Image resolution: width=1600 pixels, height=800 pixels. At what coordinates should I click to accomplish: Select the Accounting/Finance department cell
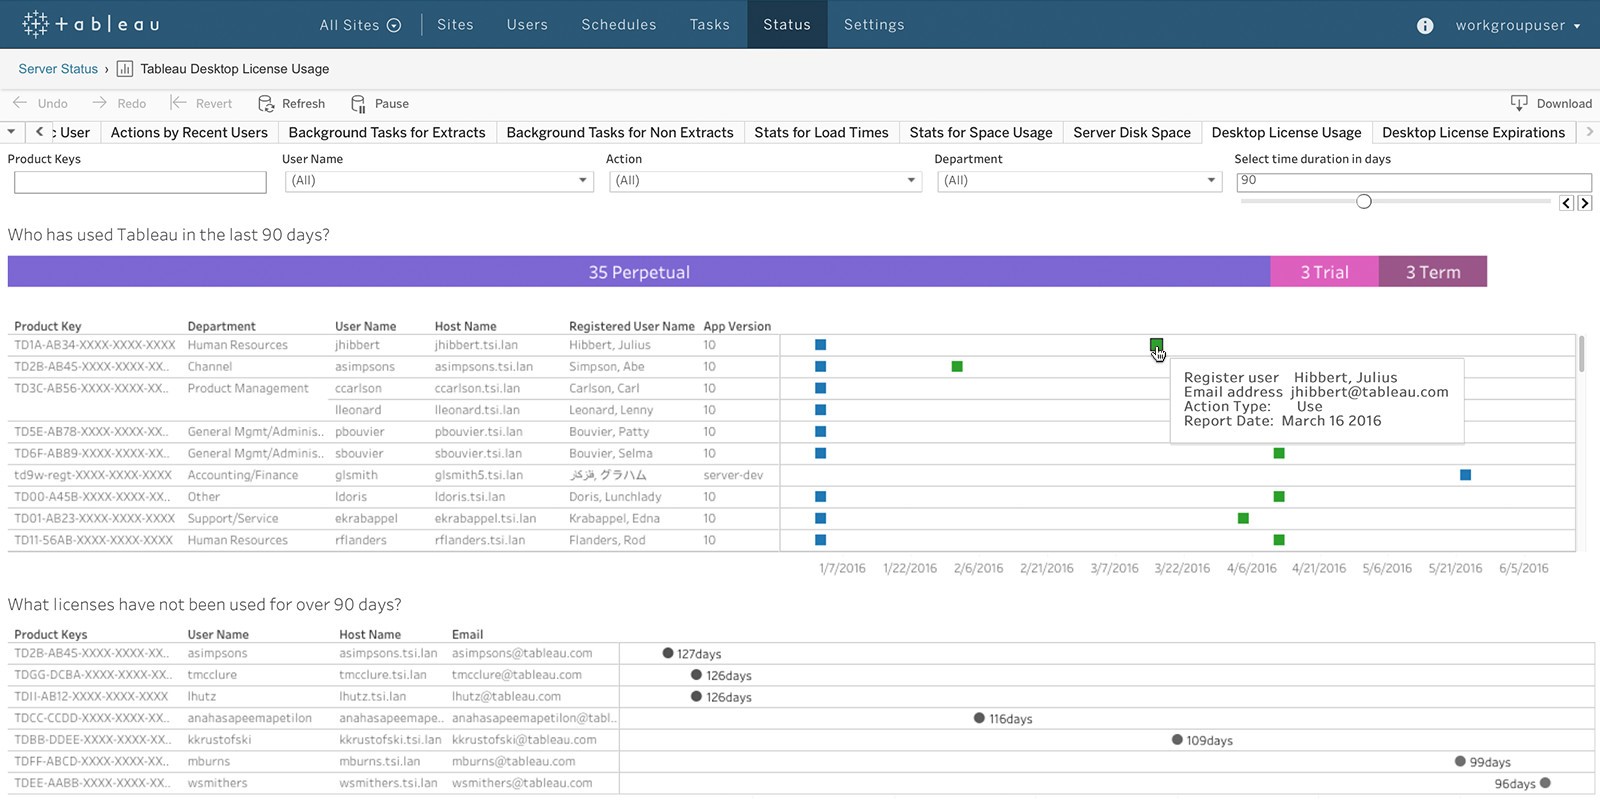click(243, 475)
